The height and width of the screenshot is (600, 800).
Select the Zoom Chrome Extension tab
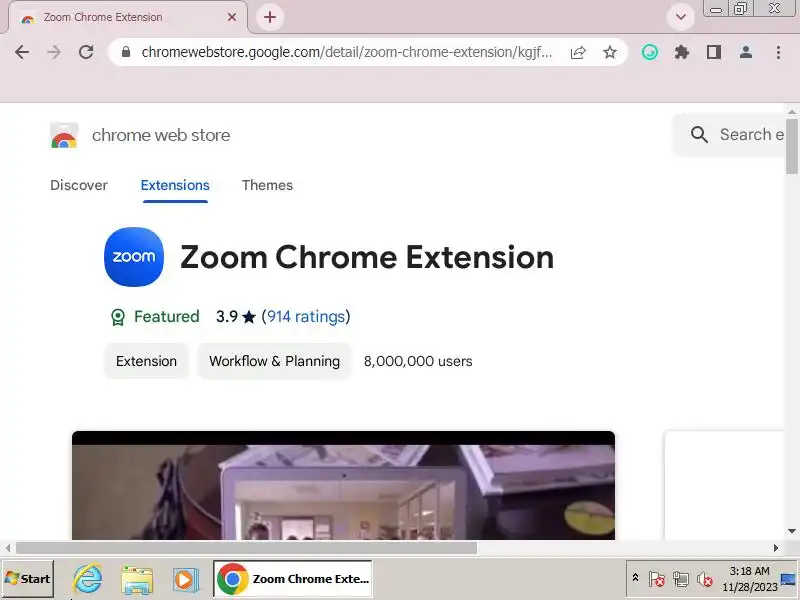tap(128, 17)
